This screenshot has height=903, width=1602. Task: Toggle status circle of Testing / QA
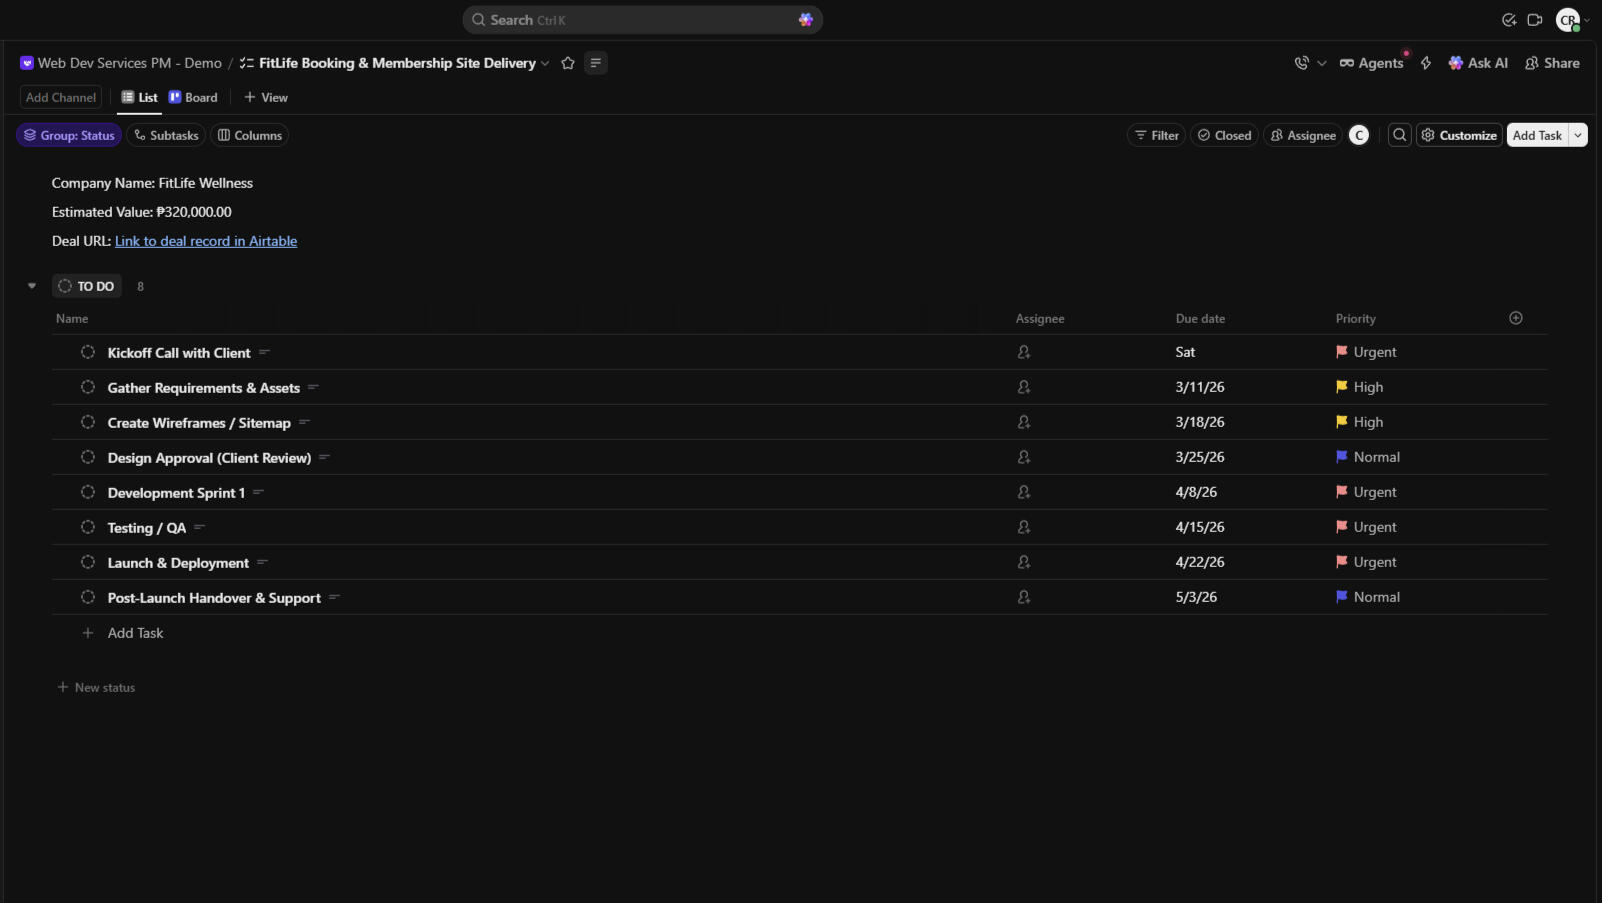pos(88,527)
